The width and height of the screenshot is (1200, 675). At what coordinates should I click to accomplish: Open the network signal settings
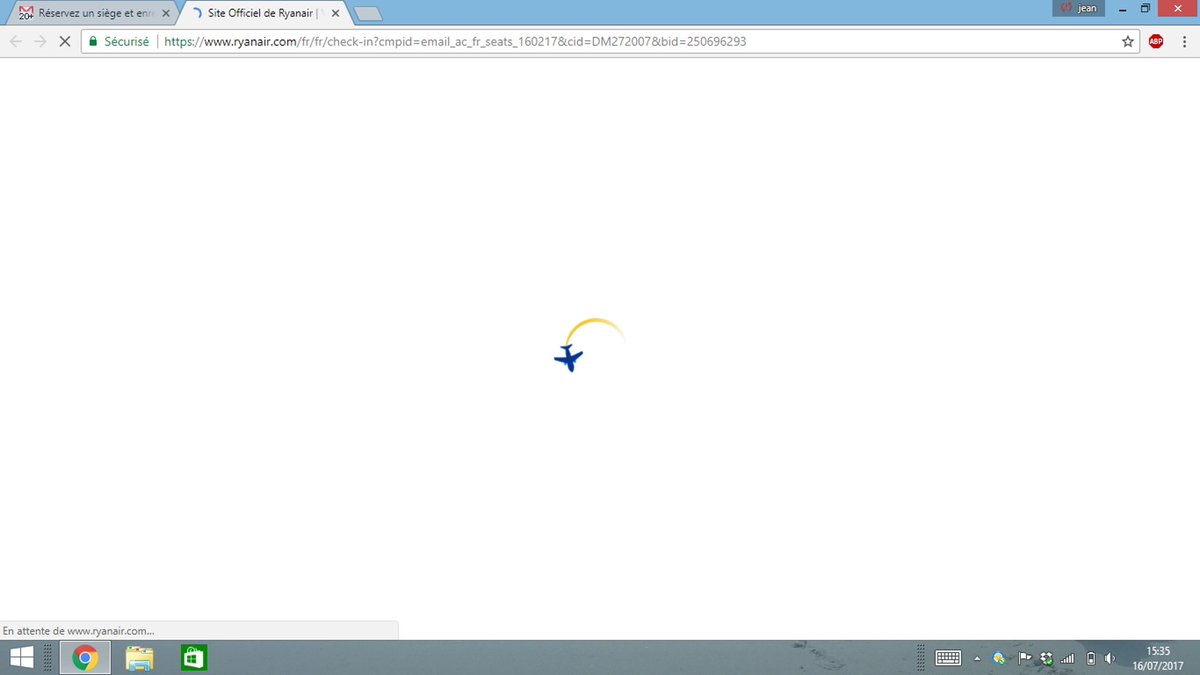[1068, 658]
